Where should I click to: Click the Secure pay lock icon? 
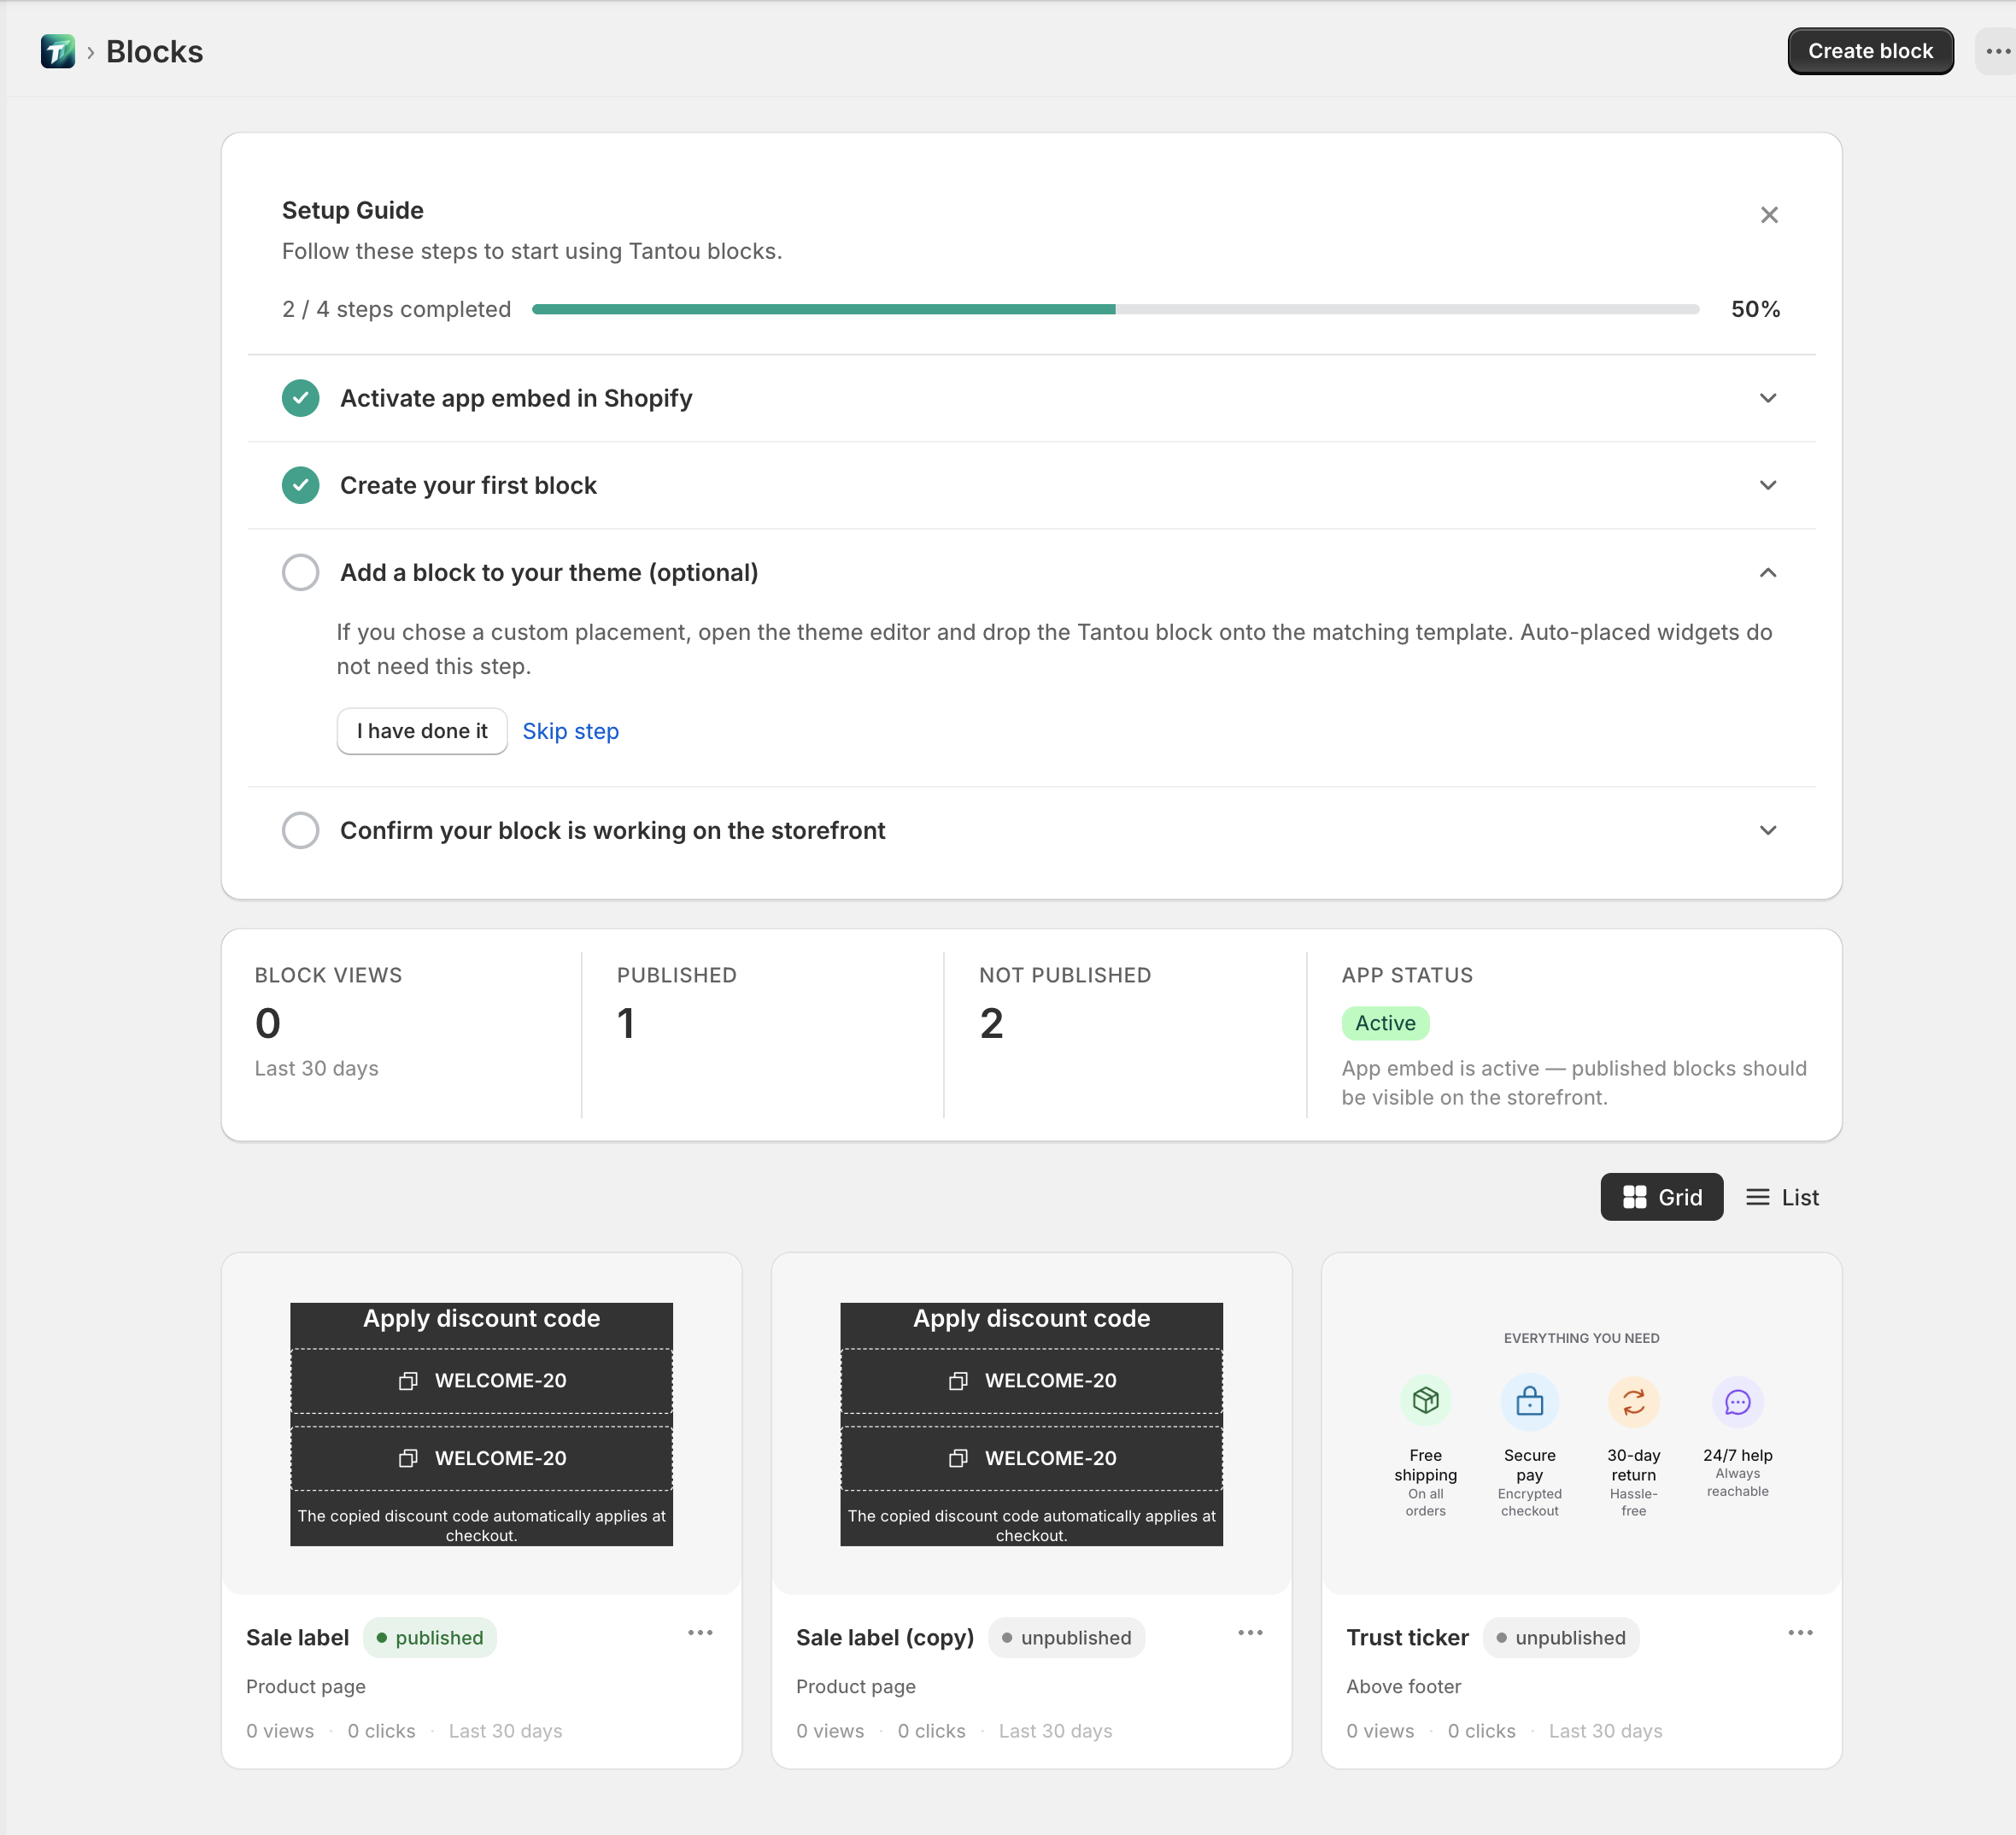tap(1529, 1401)
